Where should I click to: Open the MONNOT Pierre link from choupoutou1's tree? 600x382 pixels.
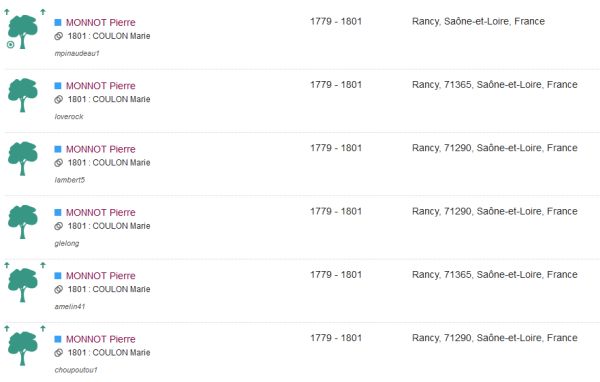[x=101, y=339]
